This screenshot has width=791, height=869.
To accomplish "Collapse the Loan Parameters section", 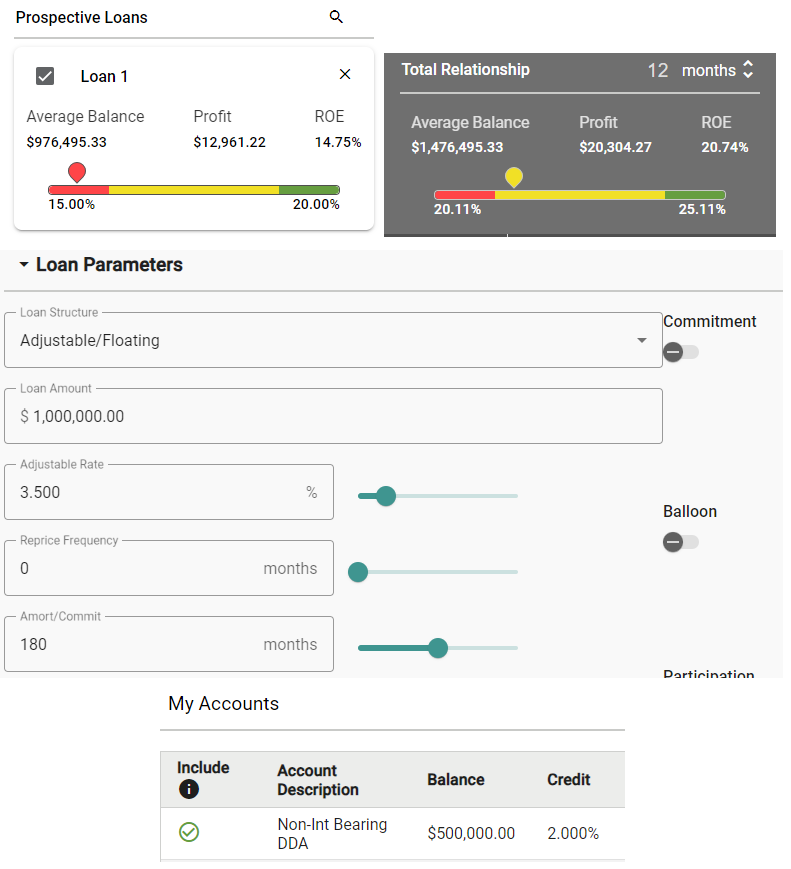I will 24,265.
